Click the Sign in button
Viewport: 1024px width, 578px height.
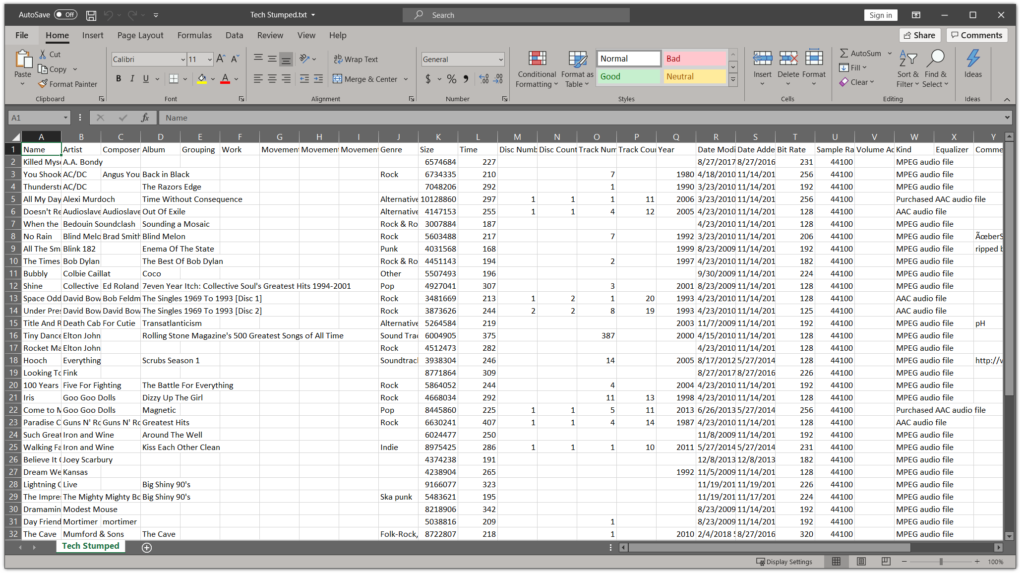coord(880,15)
